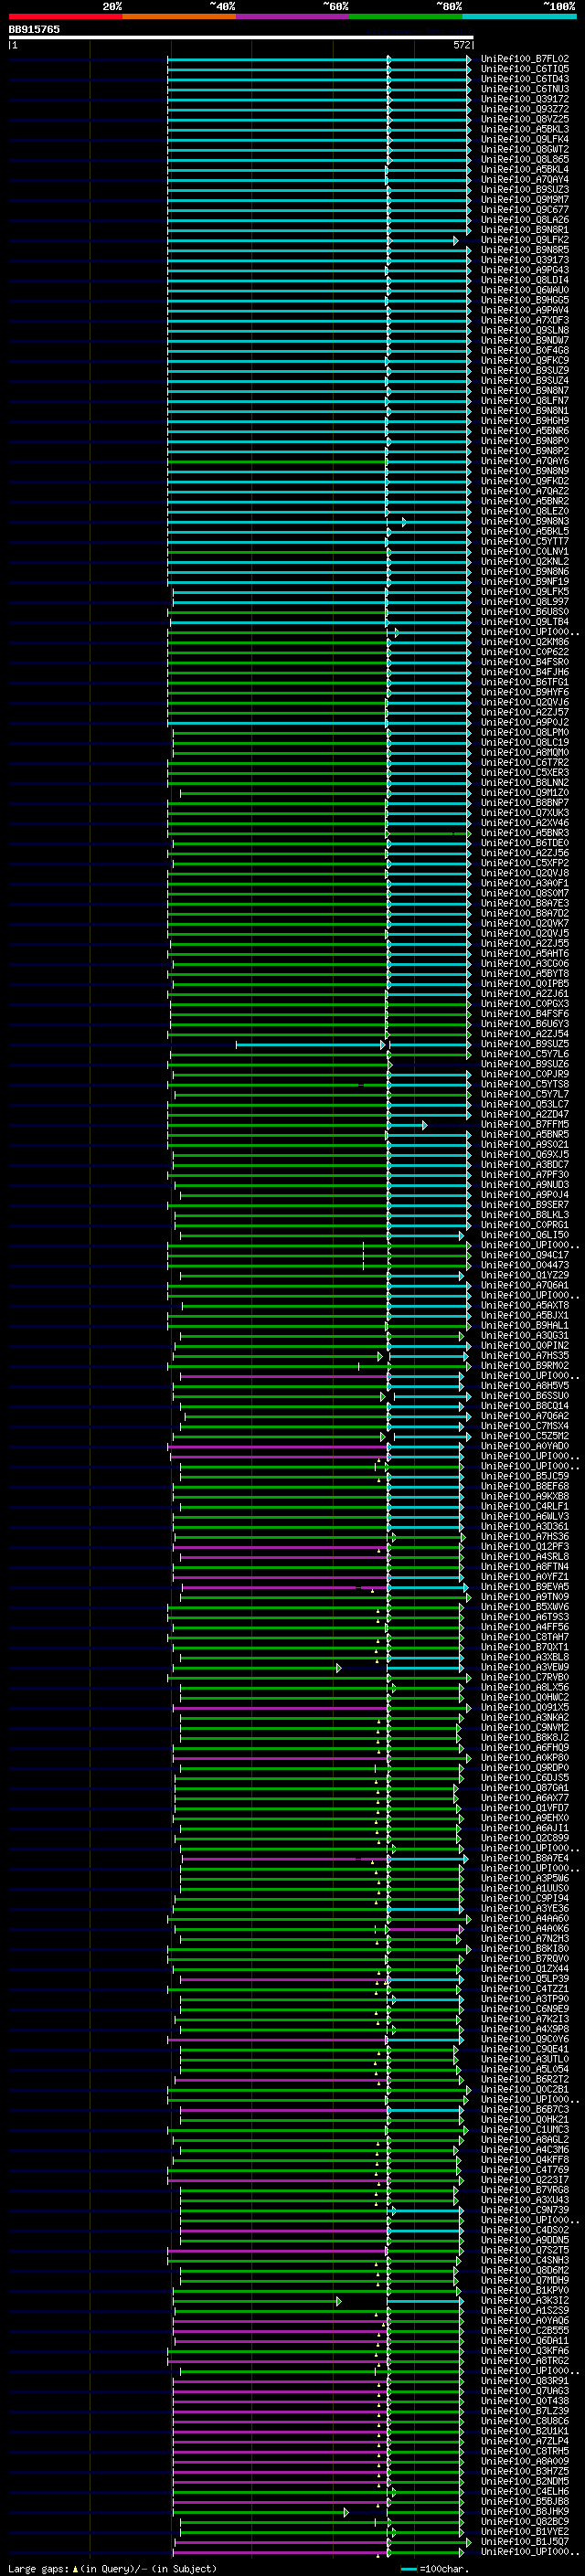Select hit UniRef100_C6TNU3

point(525,89)
